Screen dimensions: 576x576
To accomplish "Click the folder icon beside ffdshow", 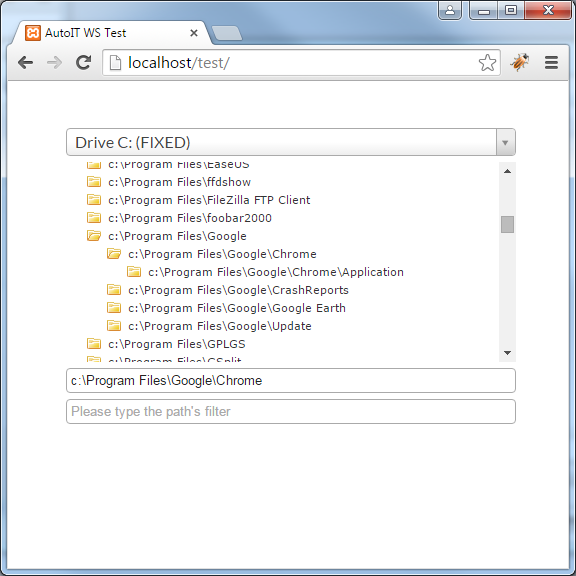I will coord(94,181).
